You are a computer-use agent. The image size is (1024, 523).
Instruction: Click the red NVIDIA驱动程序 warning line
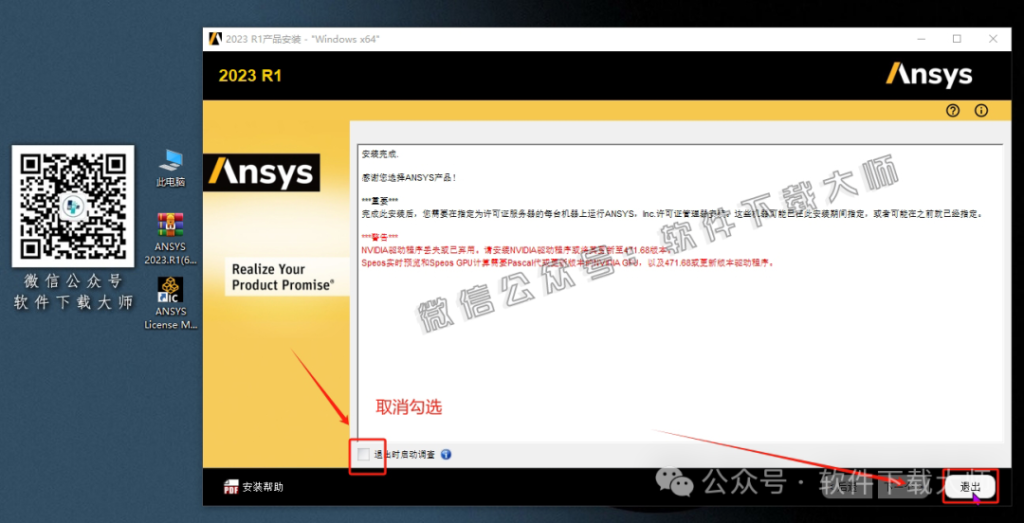point(517,250)
